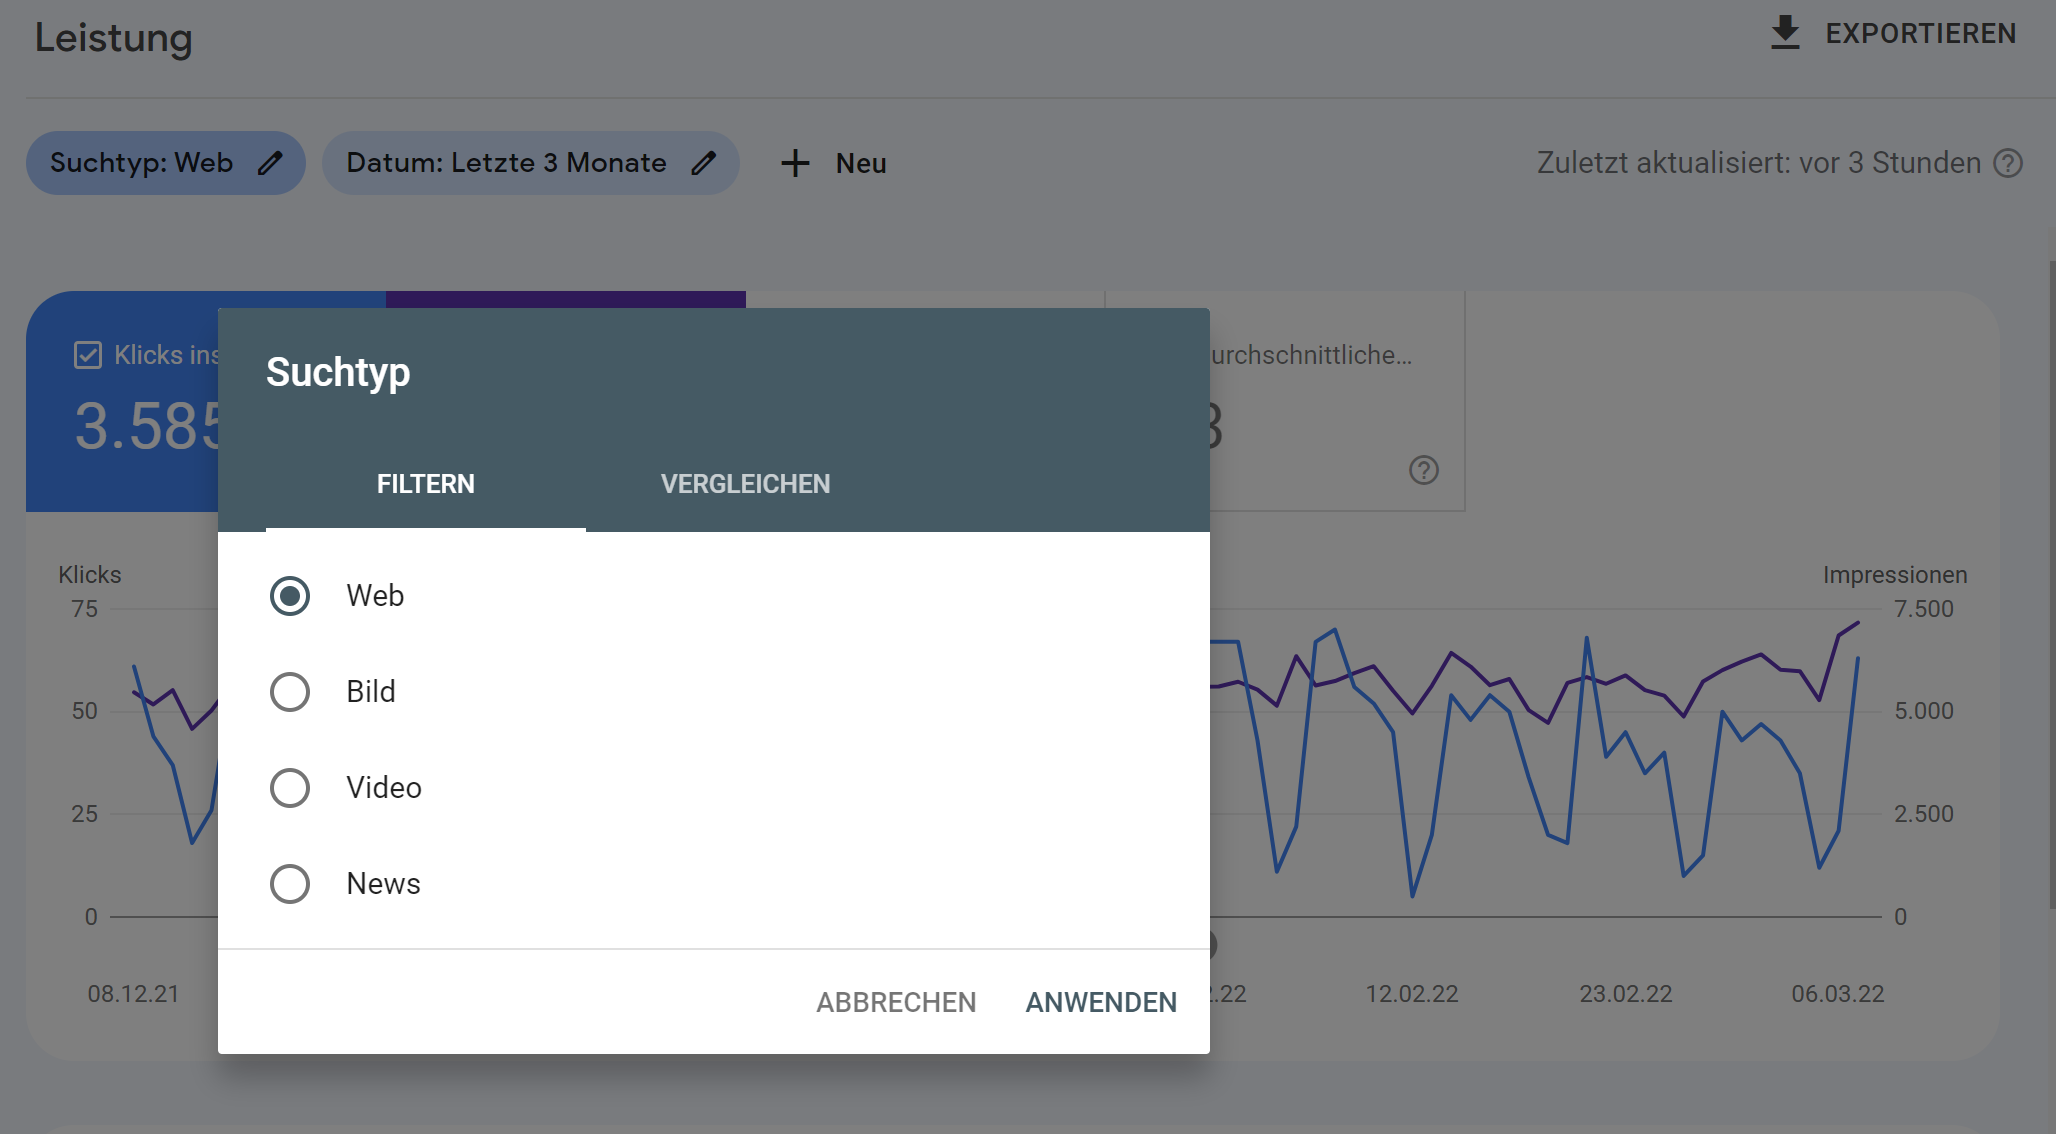Image resolution: width=2056 pixels, height=1134 pixels.
Task: Edit the Suchtyp: Web filter pencil
Action: 270,163
